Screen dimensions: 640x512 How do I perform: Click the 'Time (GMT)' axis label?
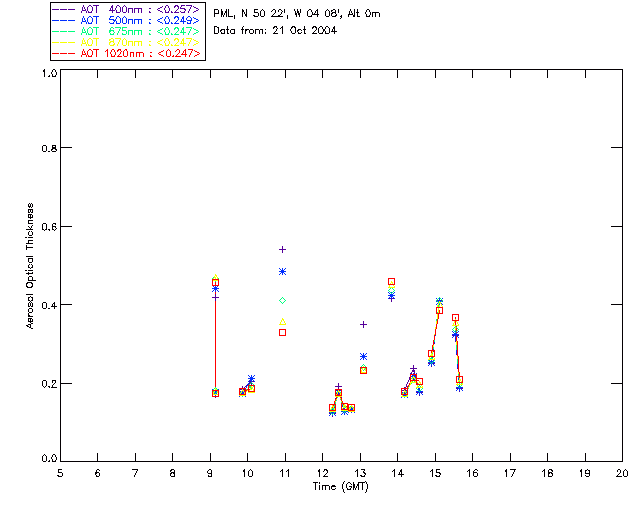tap(340, 487)
